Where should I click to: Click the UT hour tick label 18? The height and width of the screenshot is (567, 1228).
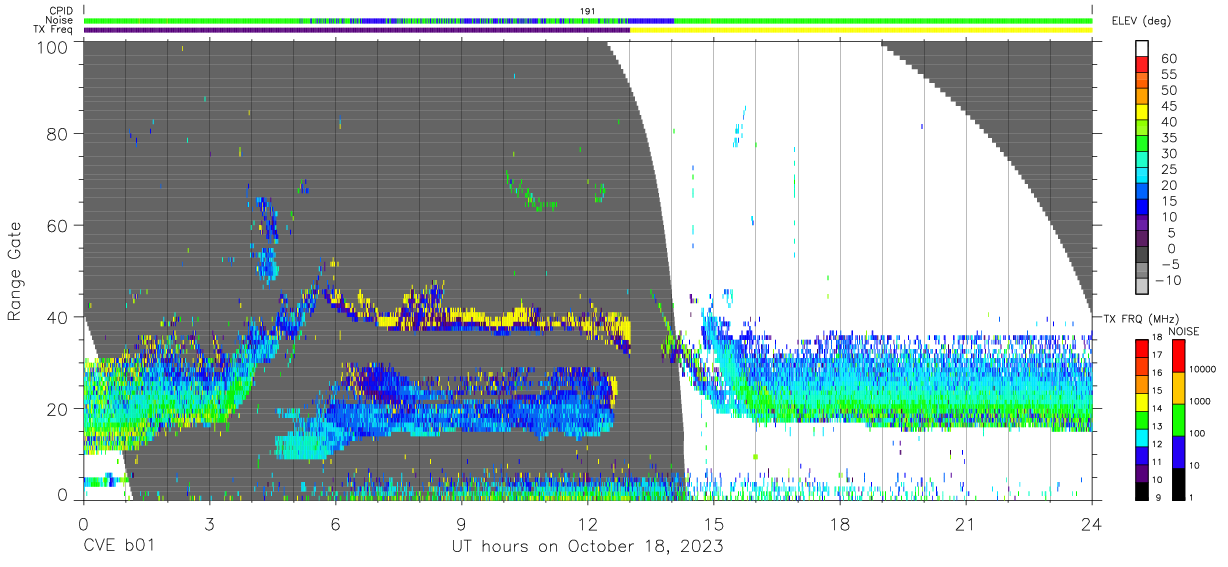[x=840, y=524]
